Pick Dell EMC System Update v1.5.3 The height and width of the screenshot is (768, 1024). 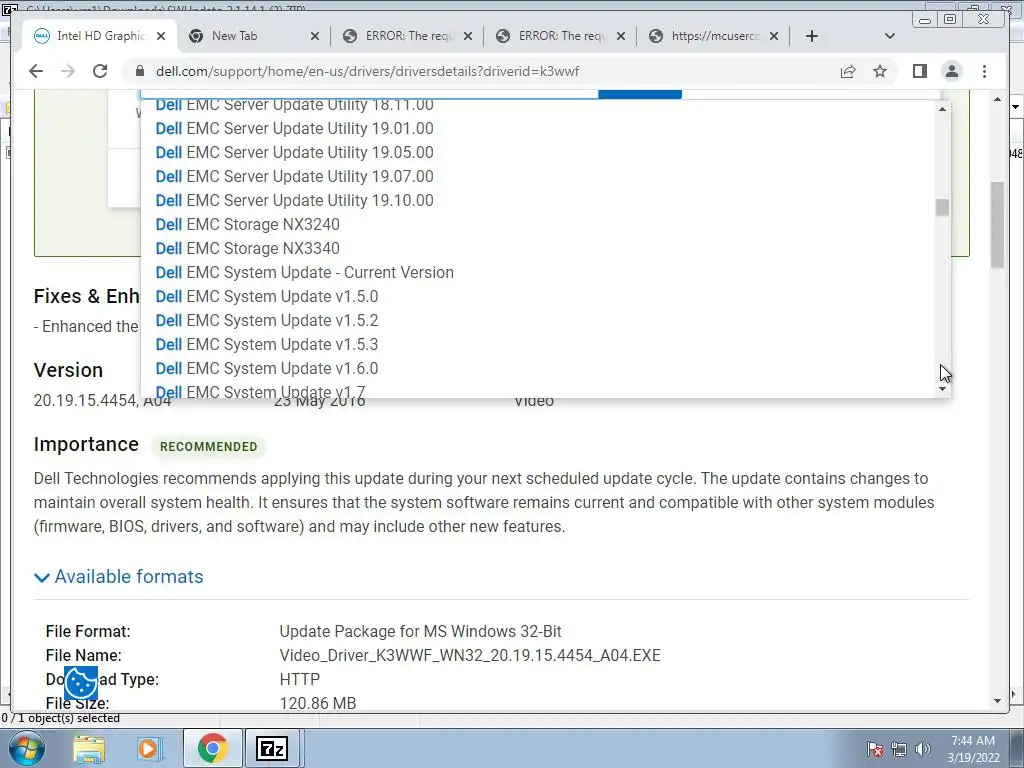click(x=266, y=344)
